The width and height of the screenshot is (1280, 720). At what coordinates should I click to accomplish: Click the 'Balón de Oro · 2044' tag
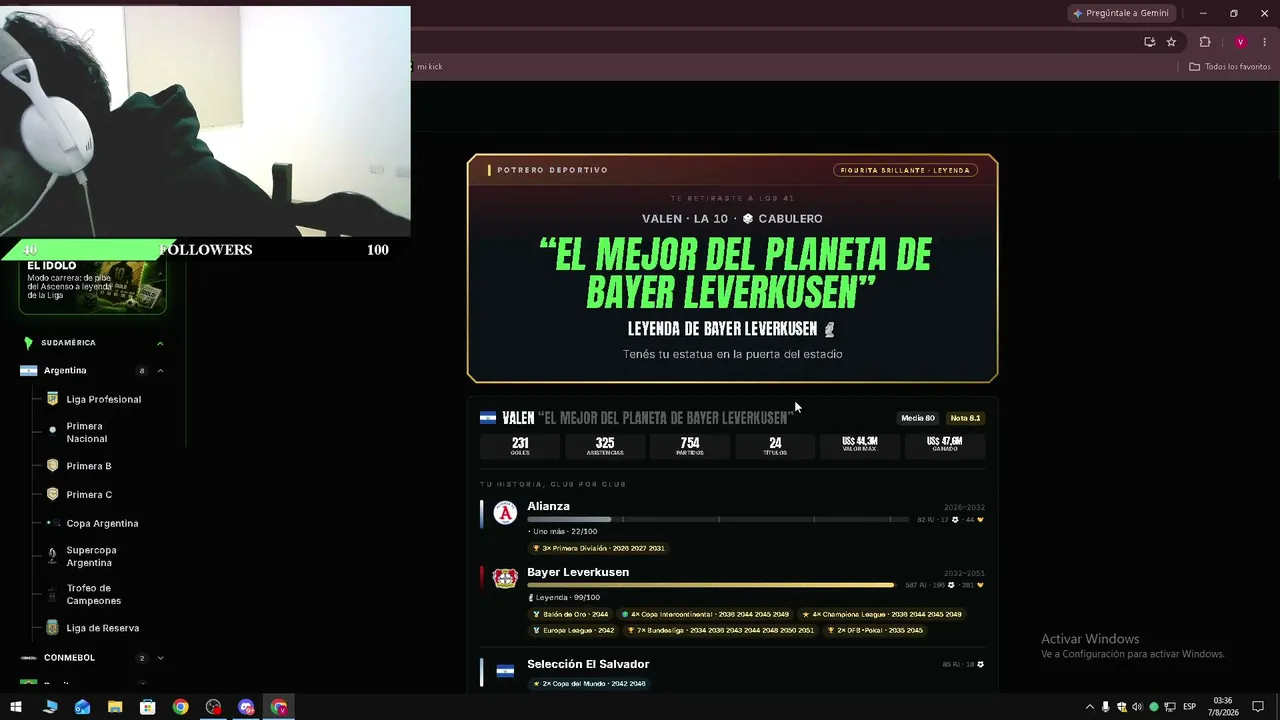(571, 614)
